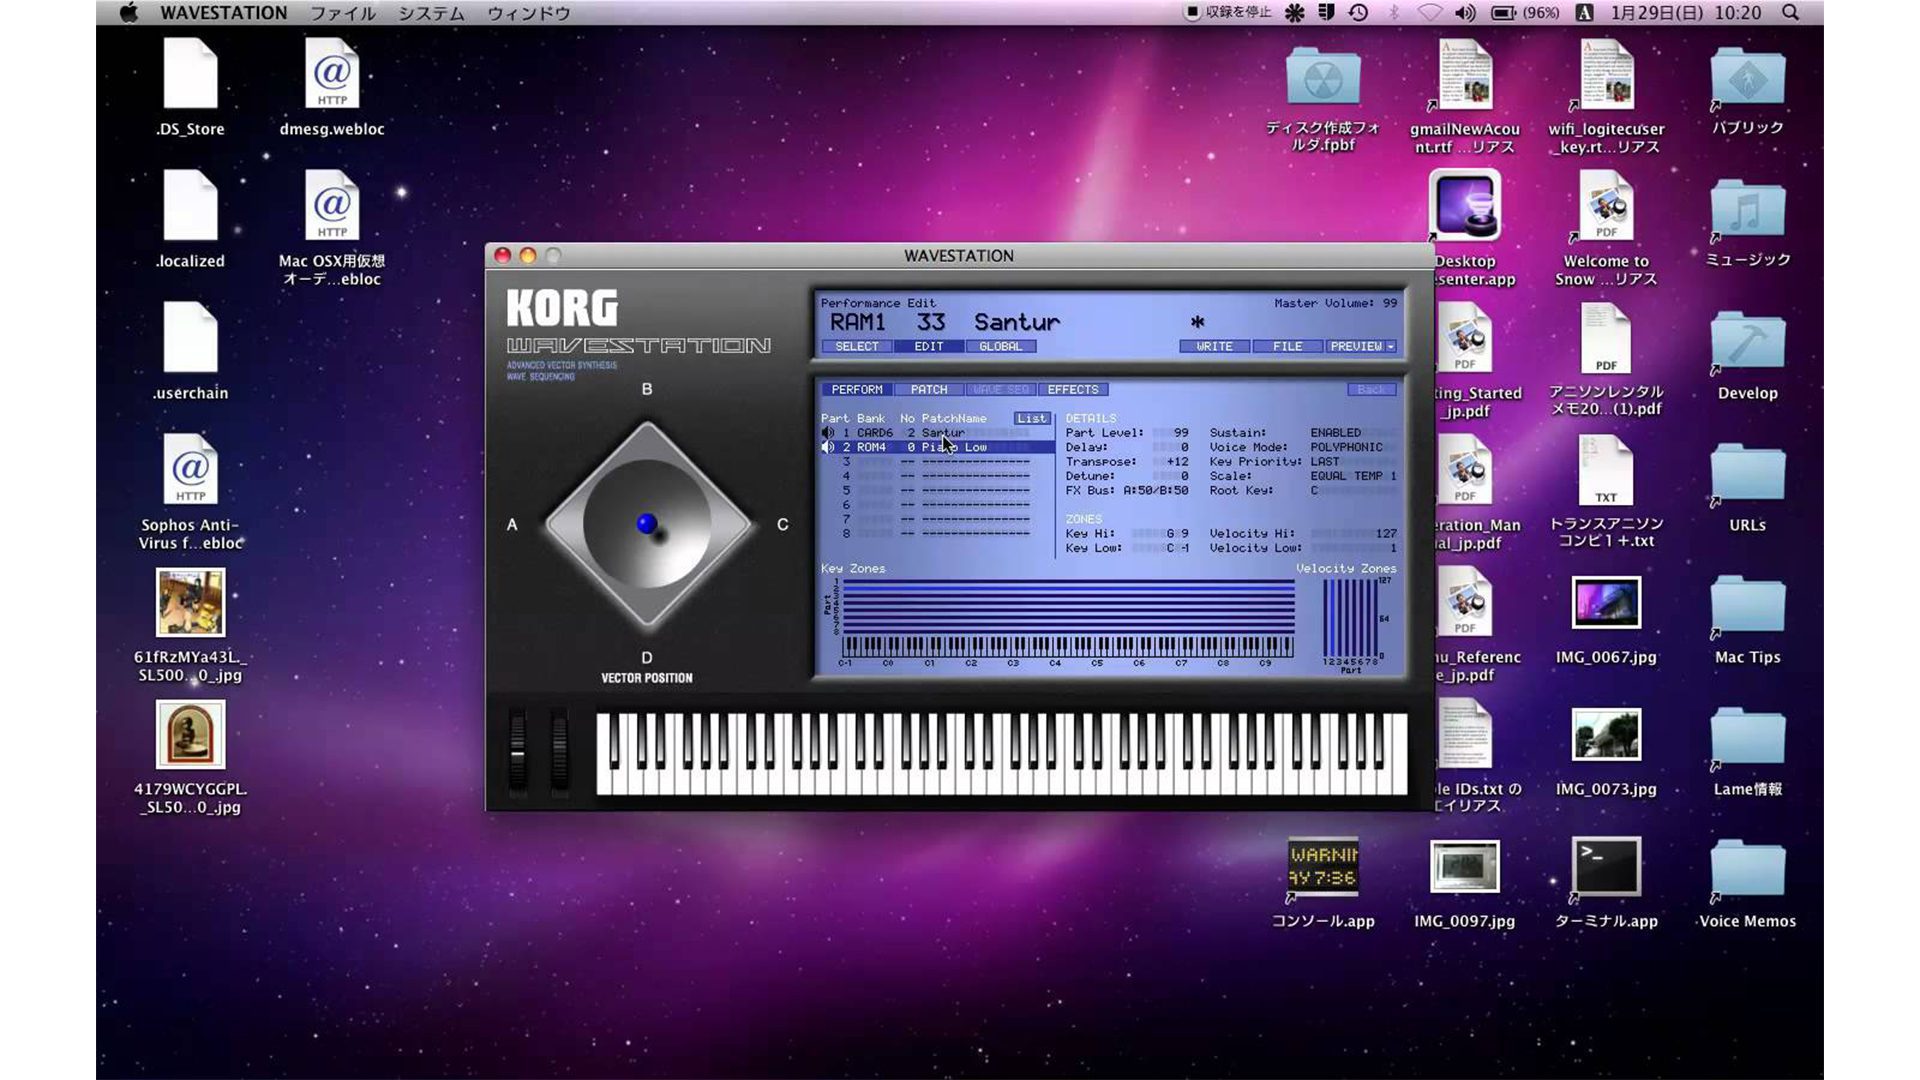Click the SELECT mode button
This screenshot has height=1080, width=1920.
tap(857, 346)
